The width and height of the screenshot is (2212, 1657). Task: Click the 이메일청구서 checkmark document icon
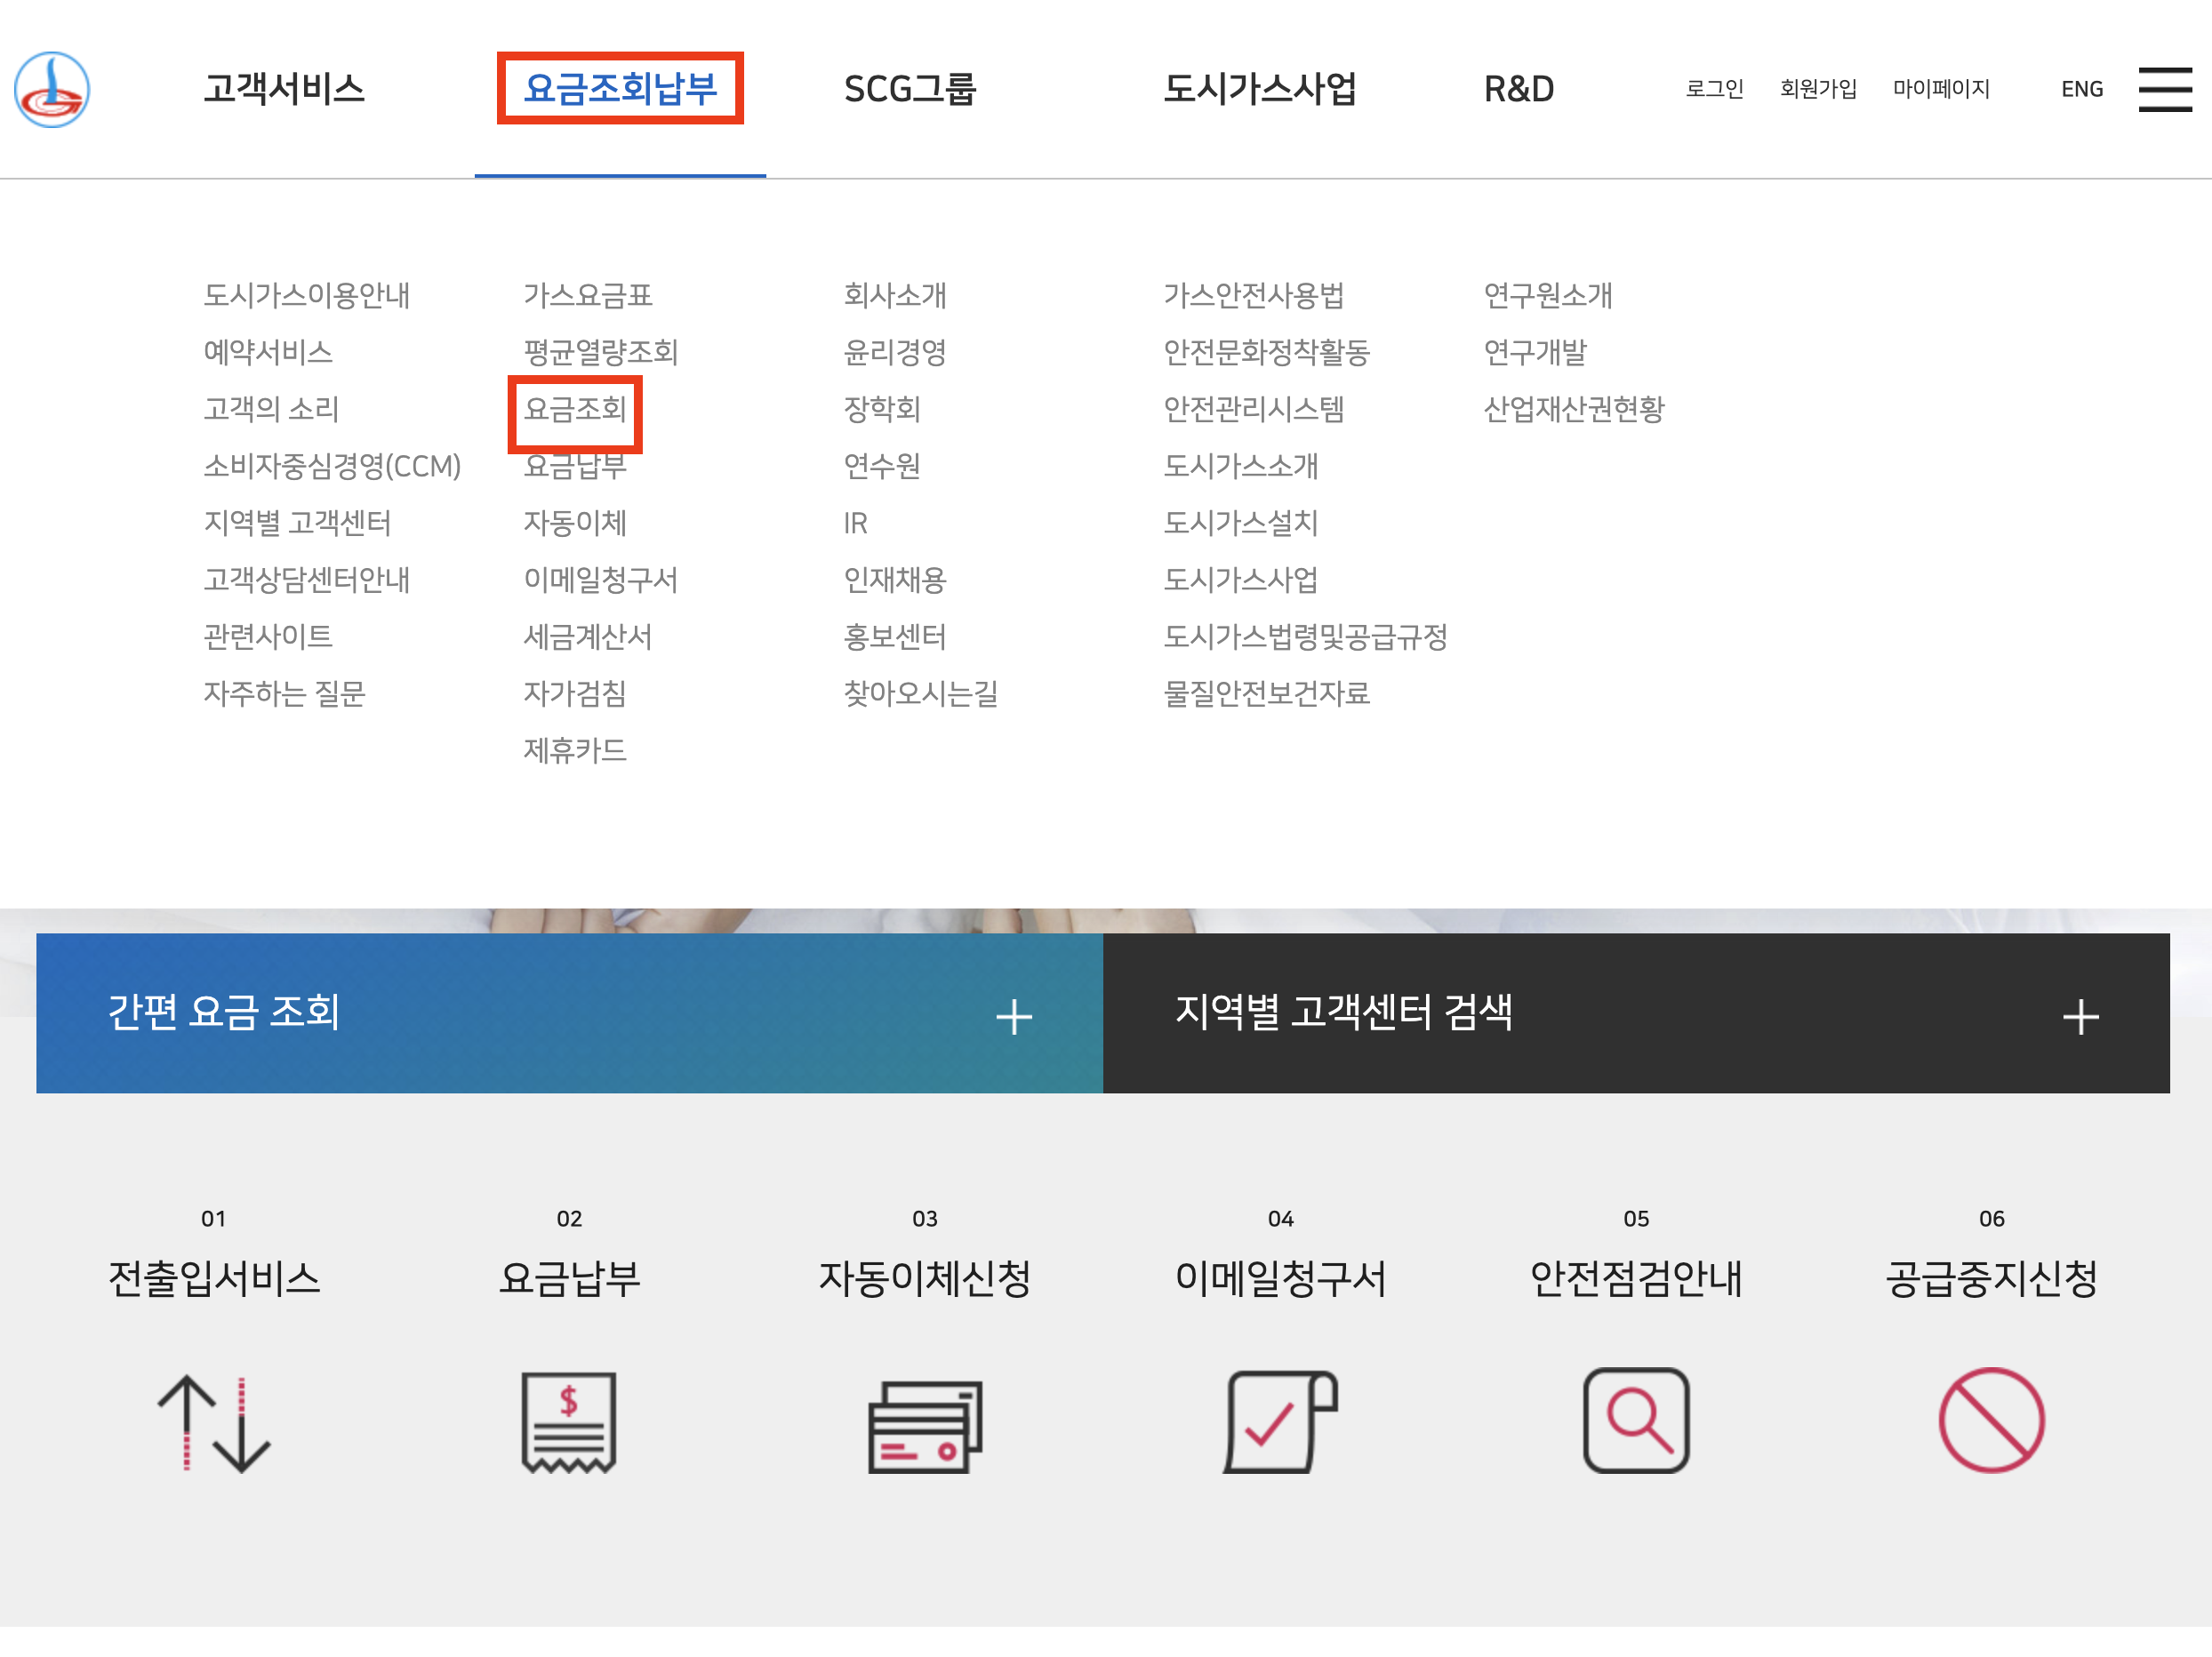pyautogui.click(x=1280, y=1422)
